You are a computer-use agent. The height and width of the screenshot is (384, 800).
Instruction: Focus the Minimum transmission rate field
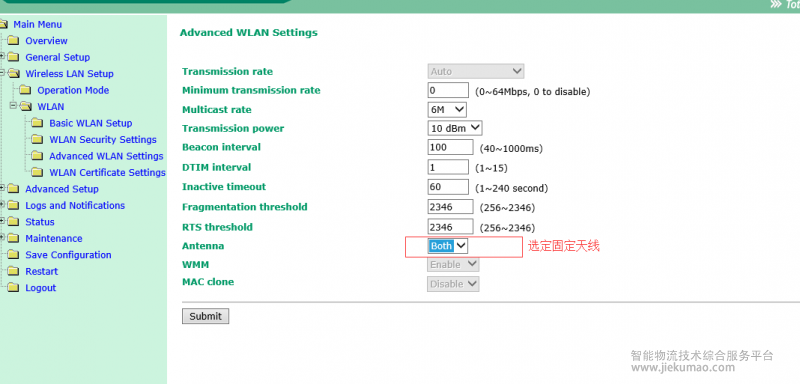(x=448, y=90)
